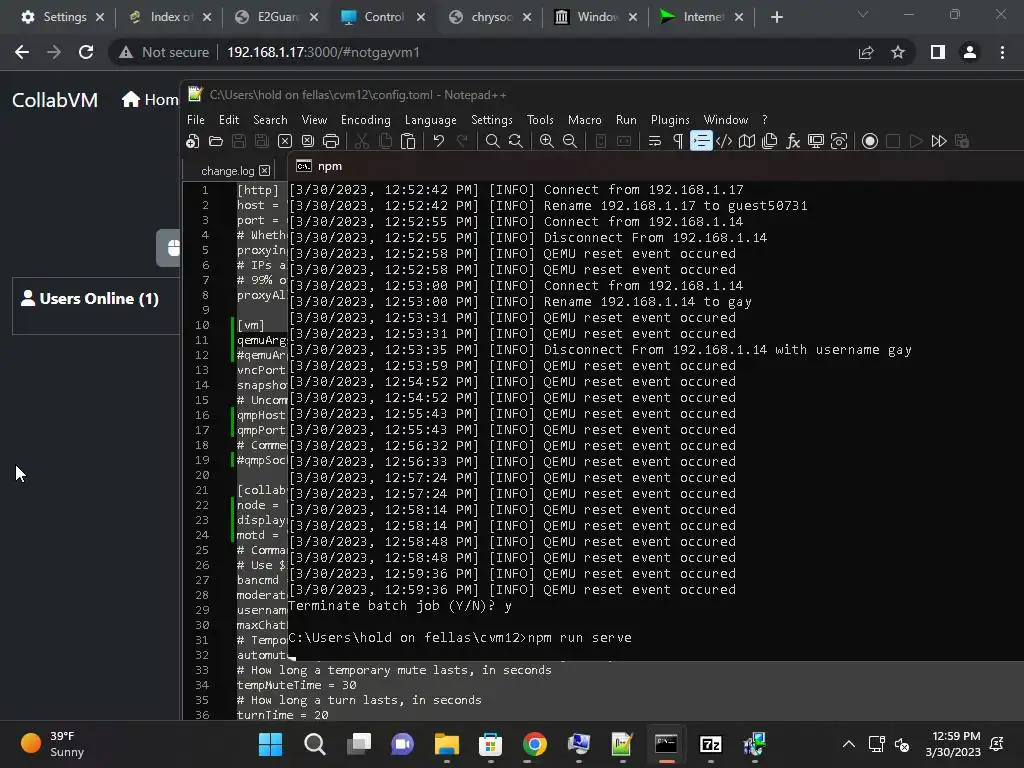Click the Paste clipboard icon in toolbar
Image resolution: width=1024 pixels, height=768 pixels.
pyautogui.click(x=408, y=141)
